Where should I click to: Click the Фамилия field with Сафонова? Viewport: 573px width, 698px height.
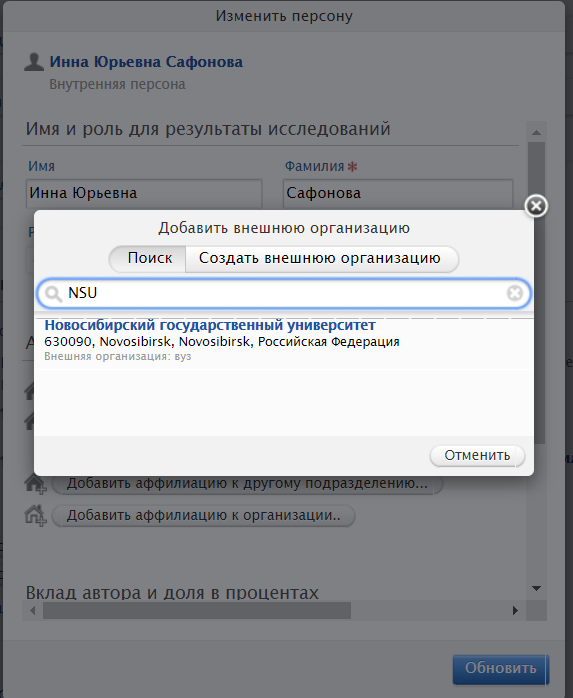pos(398,193)
